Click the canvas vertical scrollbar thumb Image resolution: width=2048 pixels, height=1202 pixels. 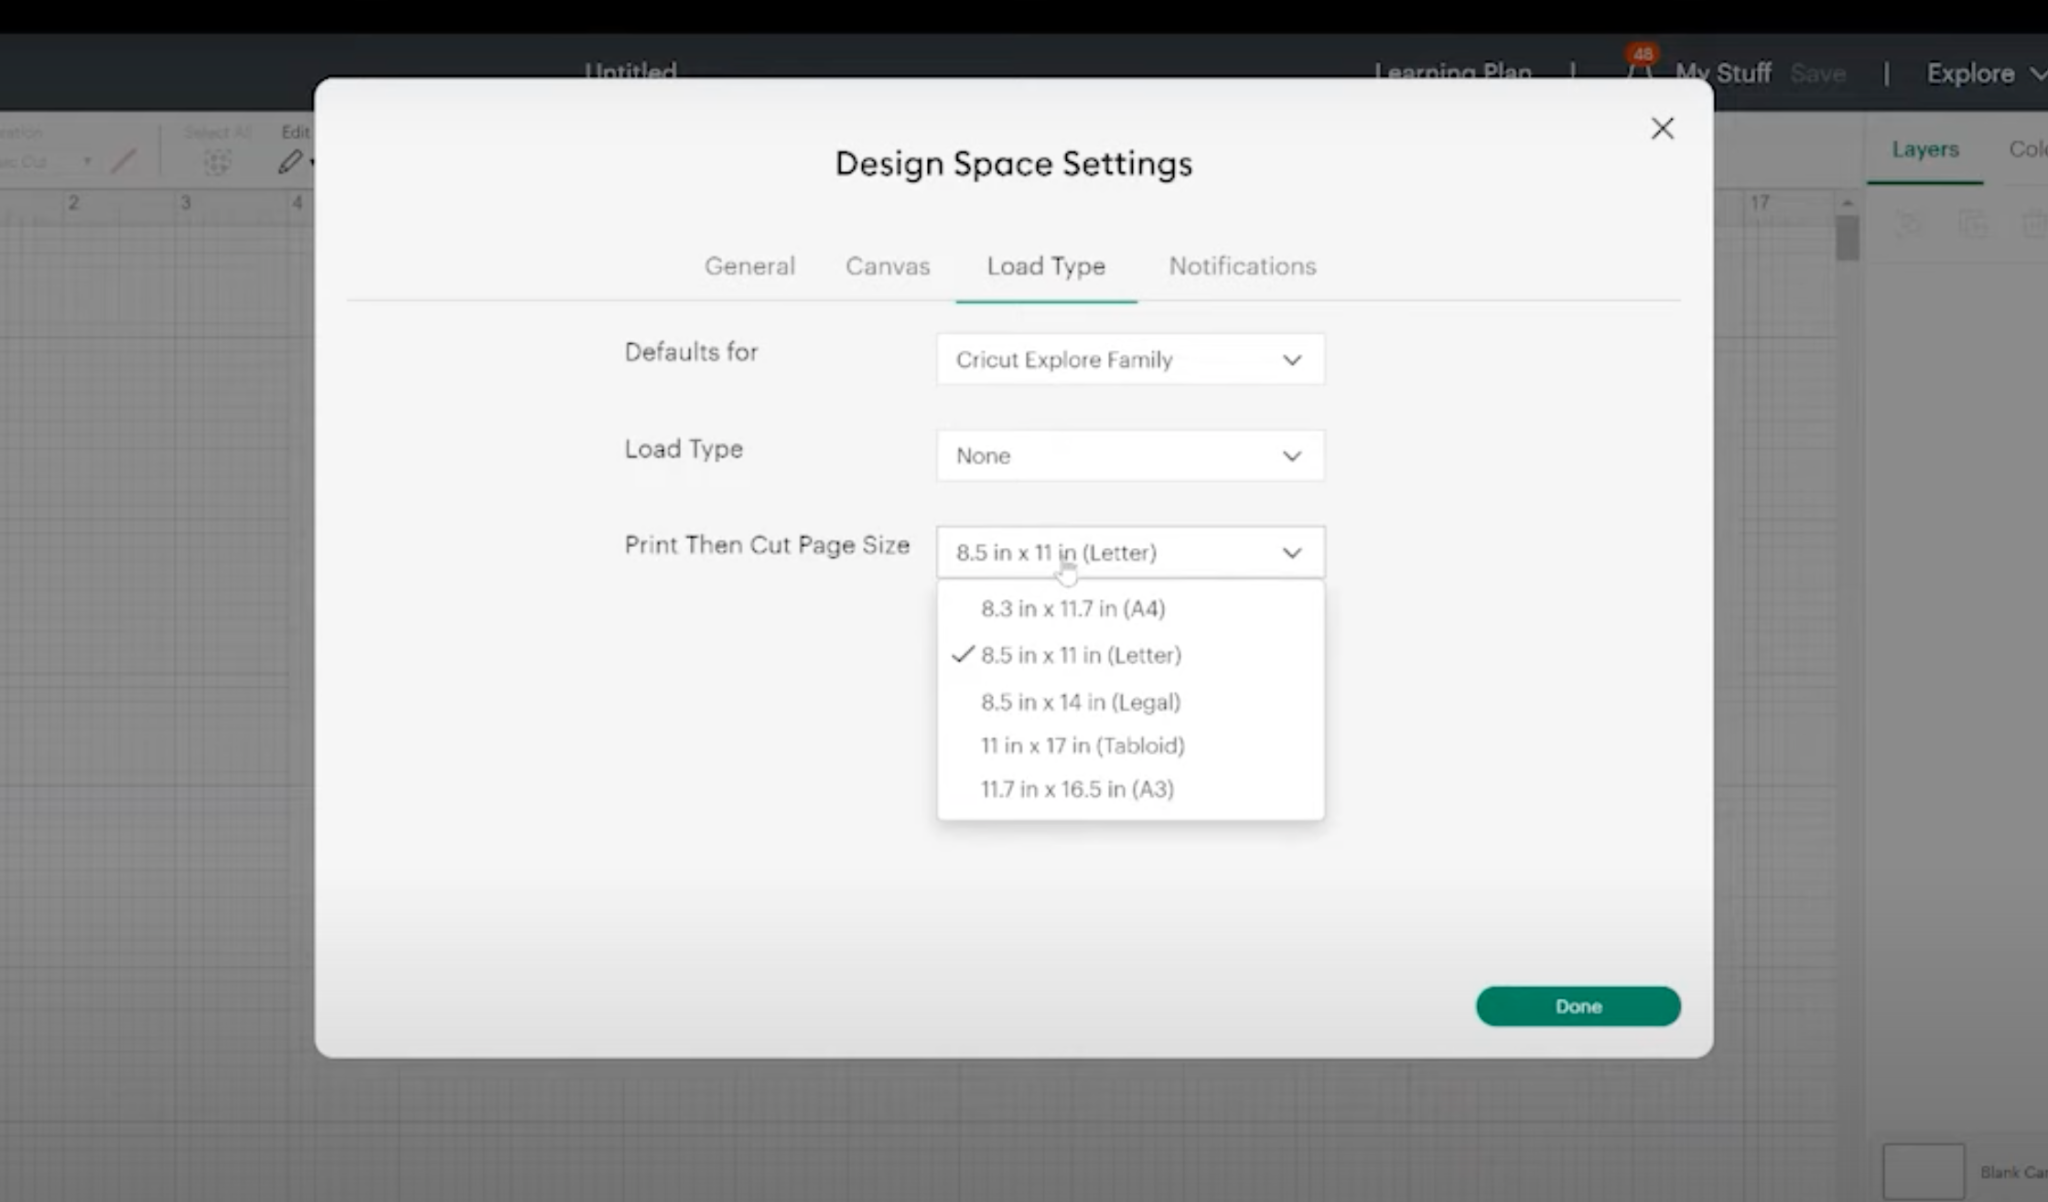tap(1847, 238)
